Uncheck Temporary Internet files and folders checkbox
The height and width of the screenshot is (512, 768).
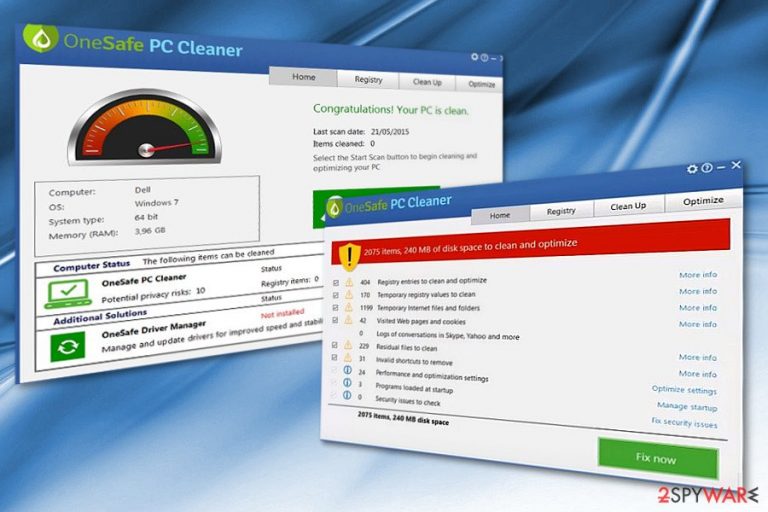click(x=336, y=308)
